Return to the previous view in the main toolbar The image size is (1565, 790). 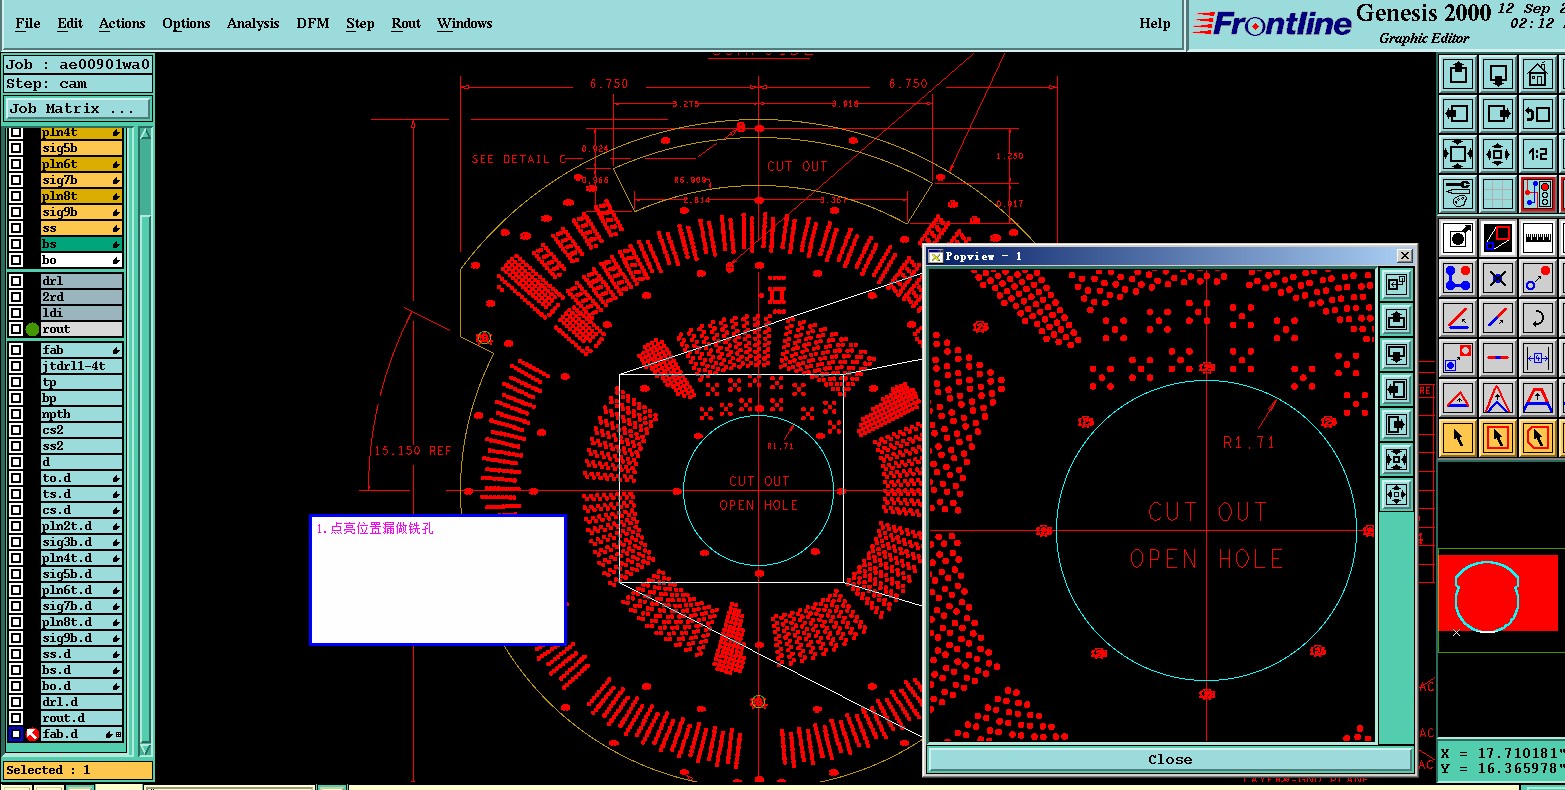coord(1537,114)
